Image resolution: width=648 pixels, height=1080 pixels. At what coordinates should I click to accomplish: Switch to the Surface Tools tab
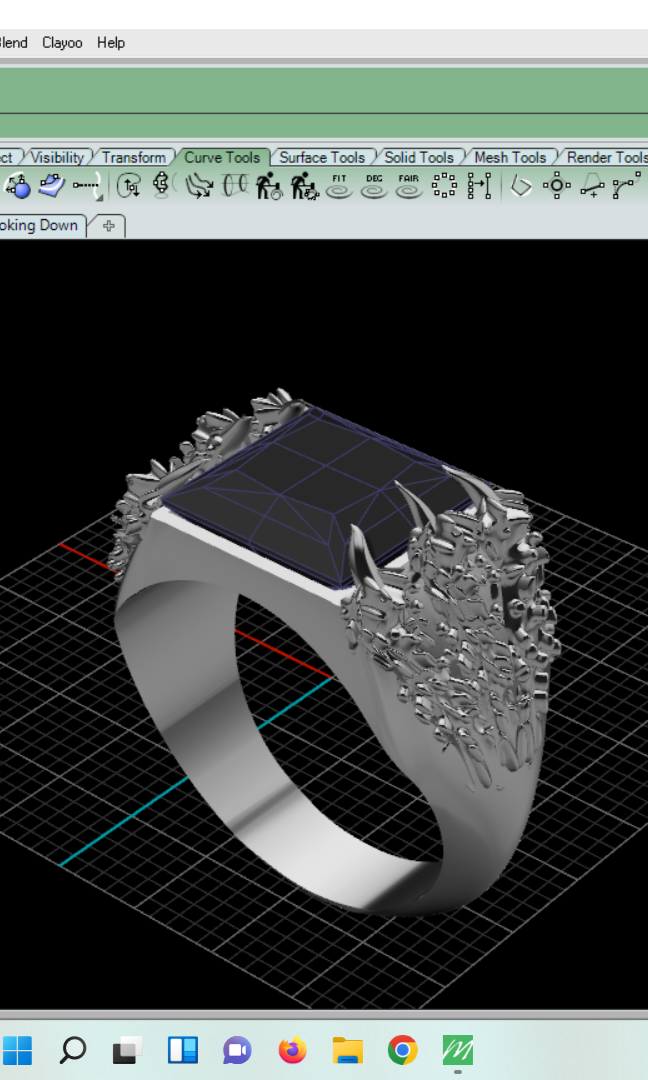[321, 157]
